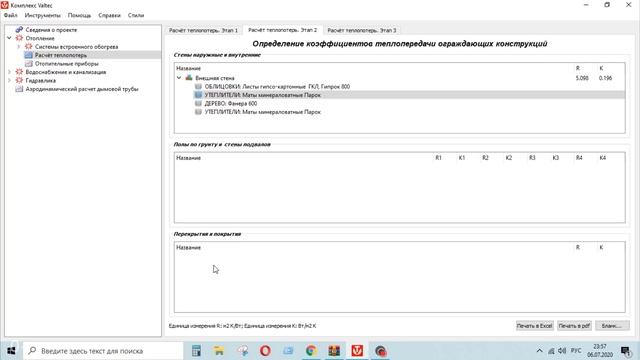The image size is (640, 360).
Task: Select Сведения о проекте in tree
Action: [51, 29]
